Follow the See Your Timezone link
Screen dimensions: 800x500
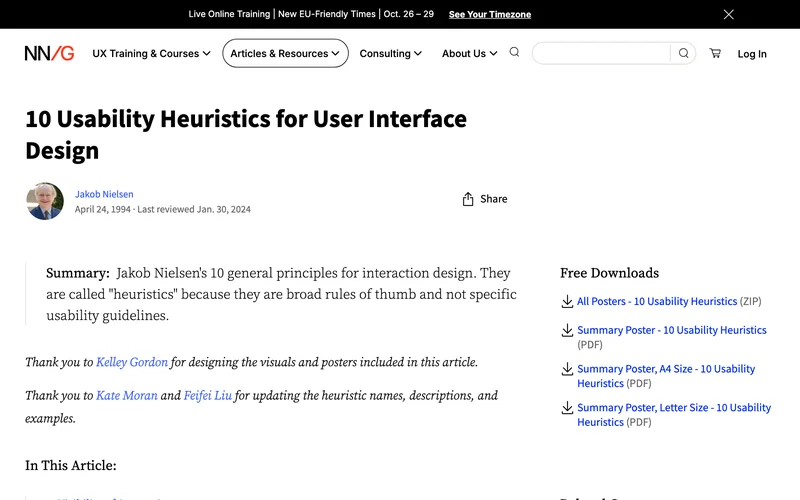pyautogui.click(x=490, y=14)
